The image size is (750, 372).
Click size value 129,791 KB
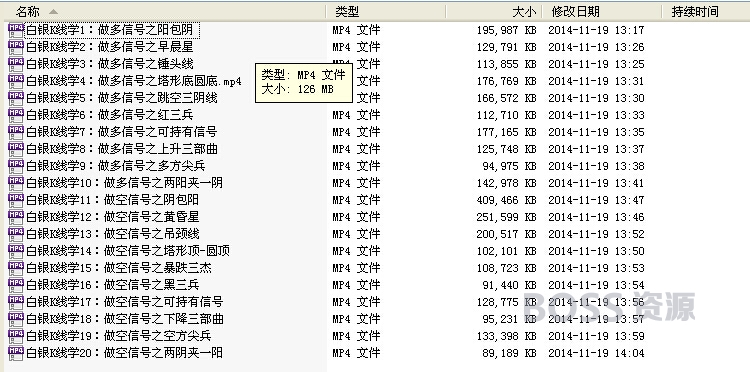[507, 47]
